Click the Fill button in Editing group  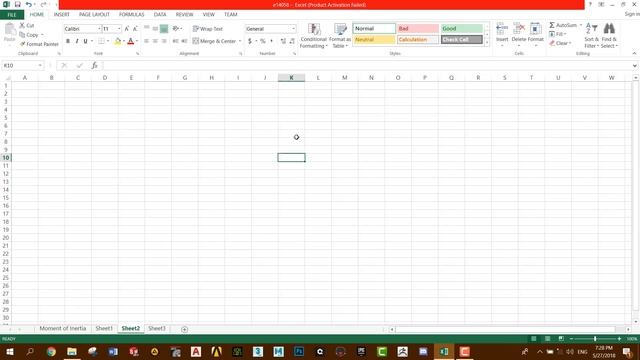click(558, 34)
